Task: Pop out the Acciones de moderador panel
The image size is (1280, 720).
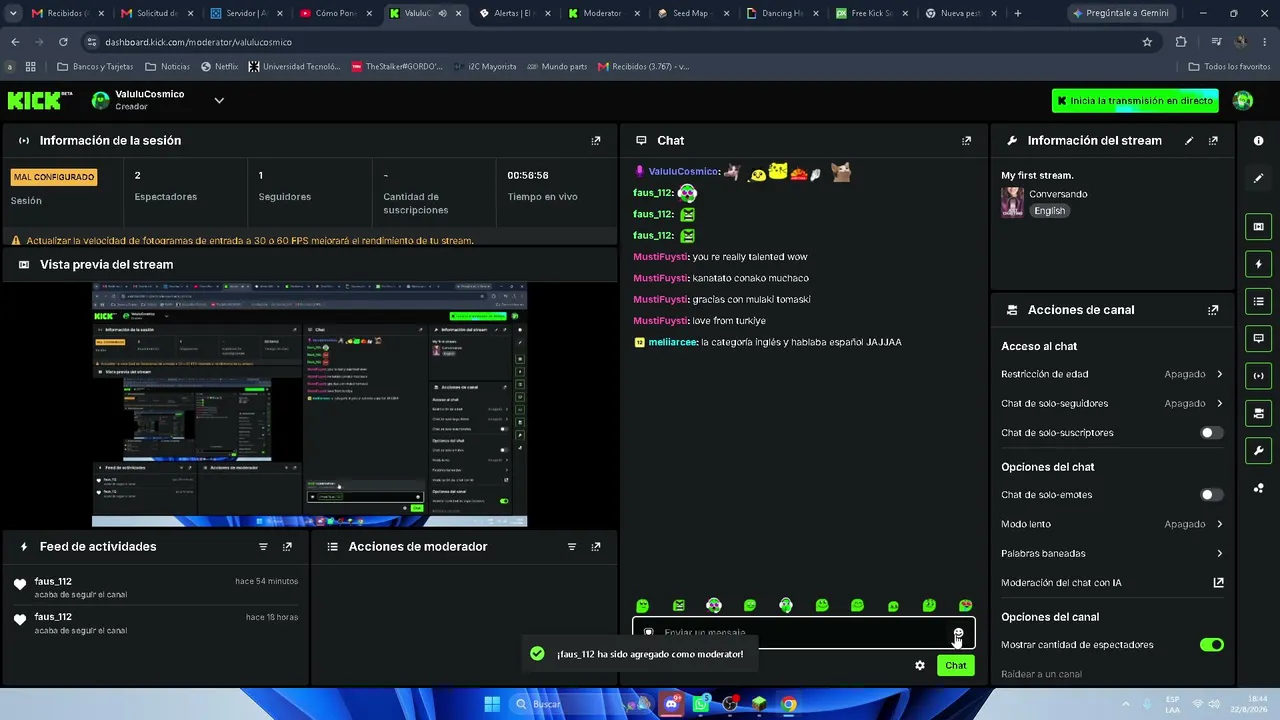Action: point(596,547)
